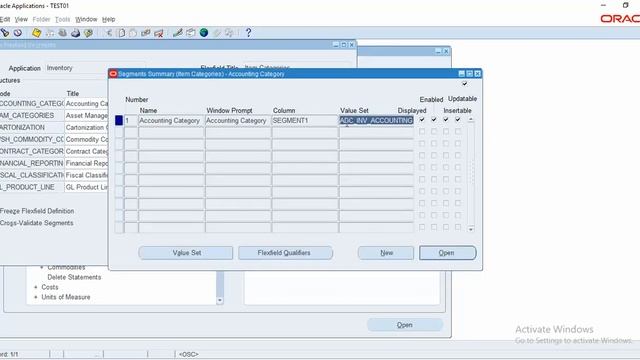The height and width of the screenshot is (360, 640).
Task: Toggle Displayed checkbox for Accounting Category segment
Action: 422,120
